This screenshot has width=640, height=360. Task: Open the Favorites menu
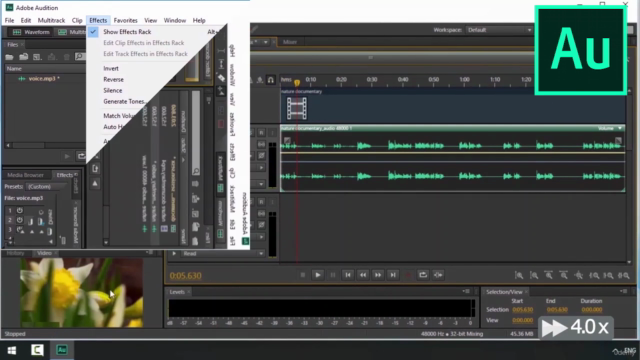point(125,20)
